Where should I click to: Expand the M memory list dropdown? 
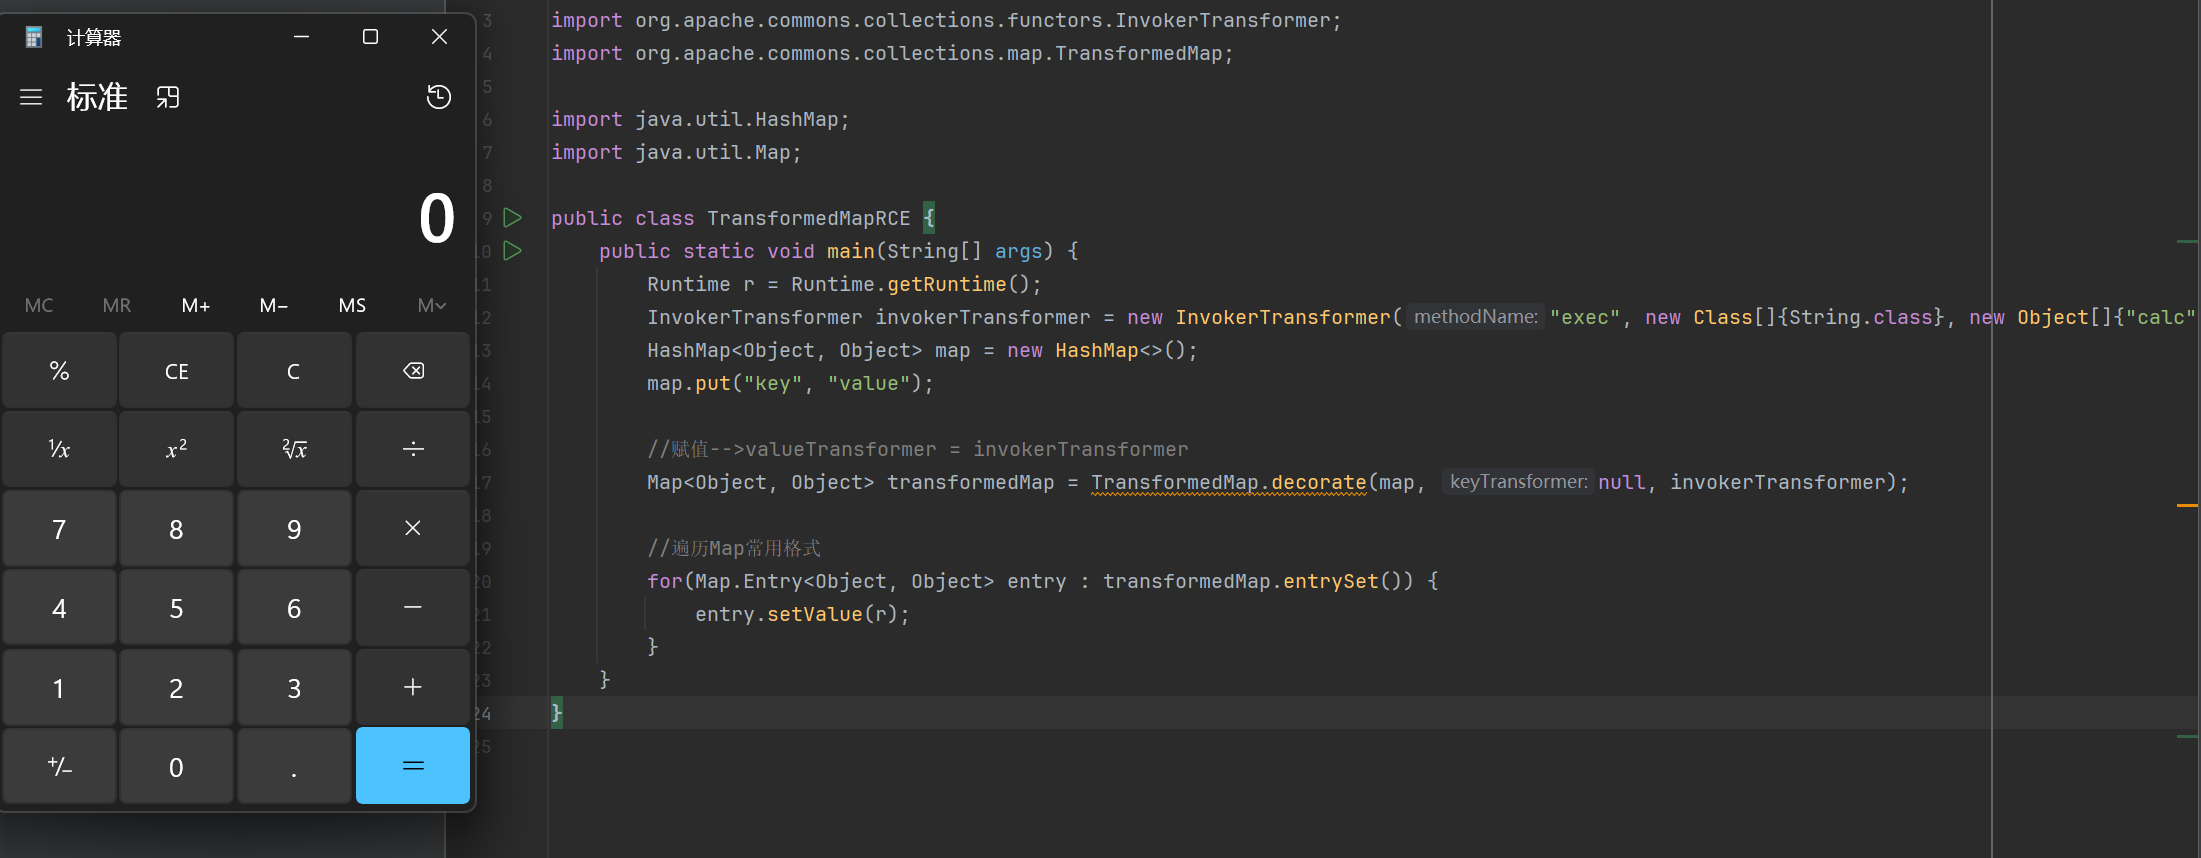coord(432,305)
